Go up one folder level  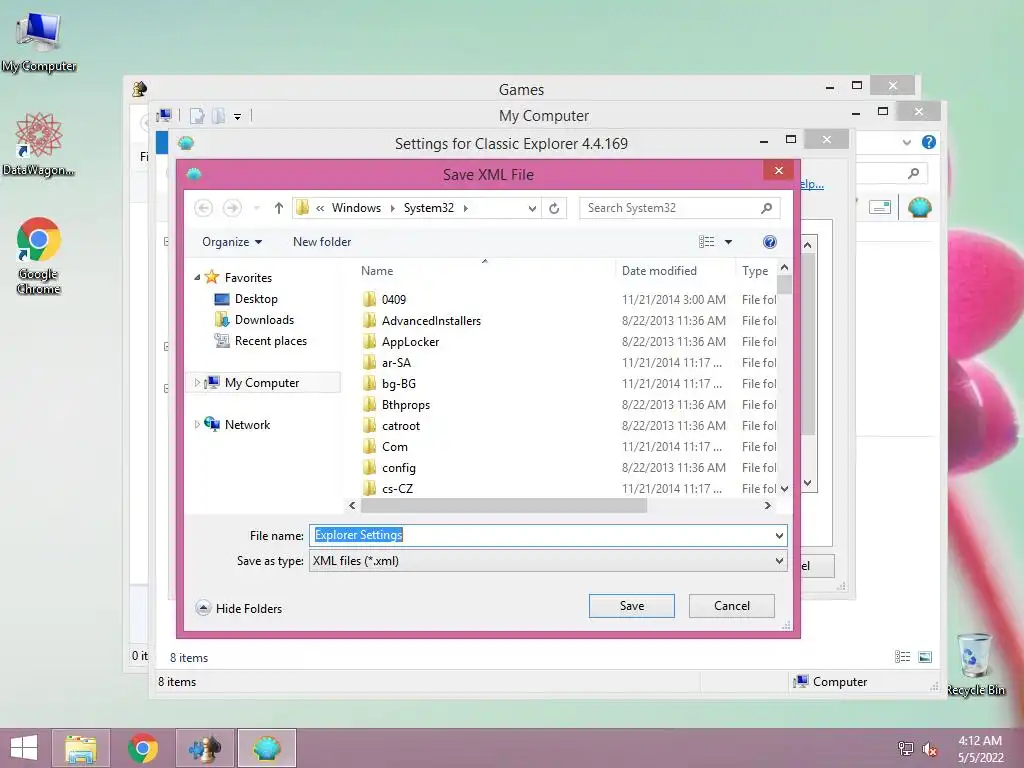coord(279,208)
